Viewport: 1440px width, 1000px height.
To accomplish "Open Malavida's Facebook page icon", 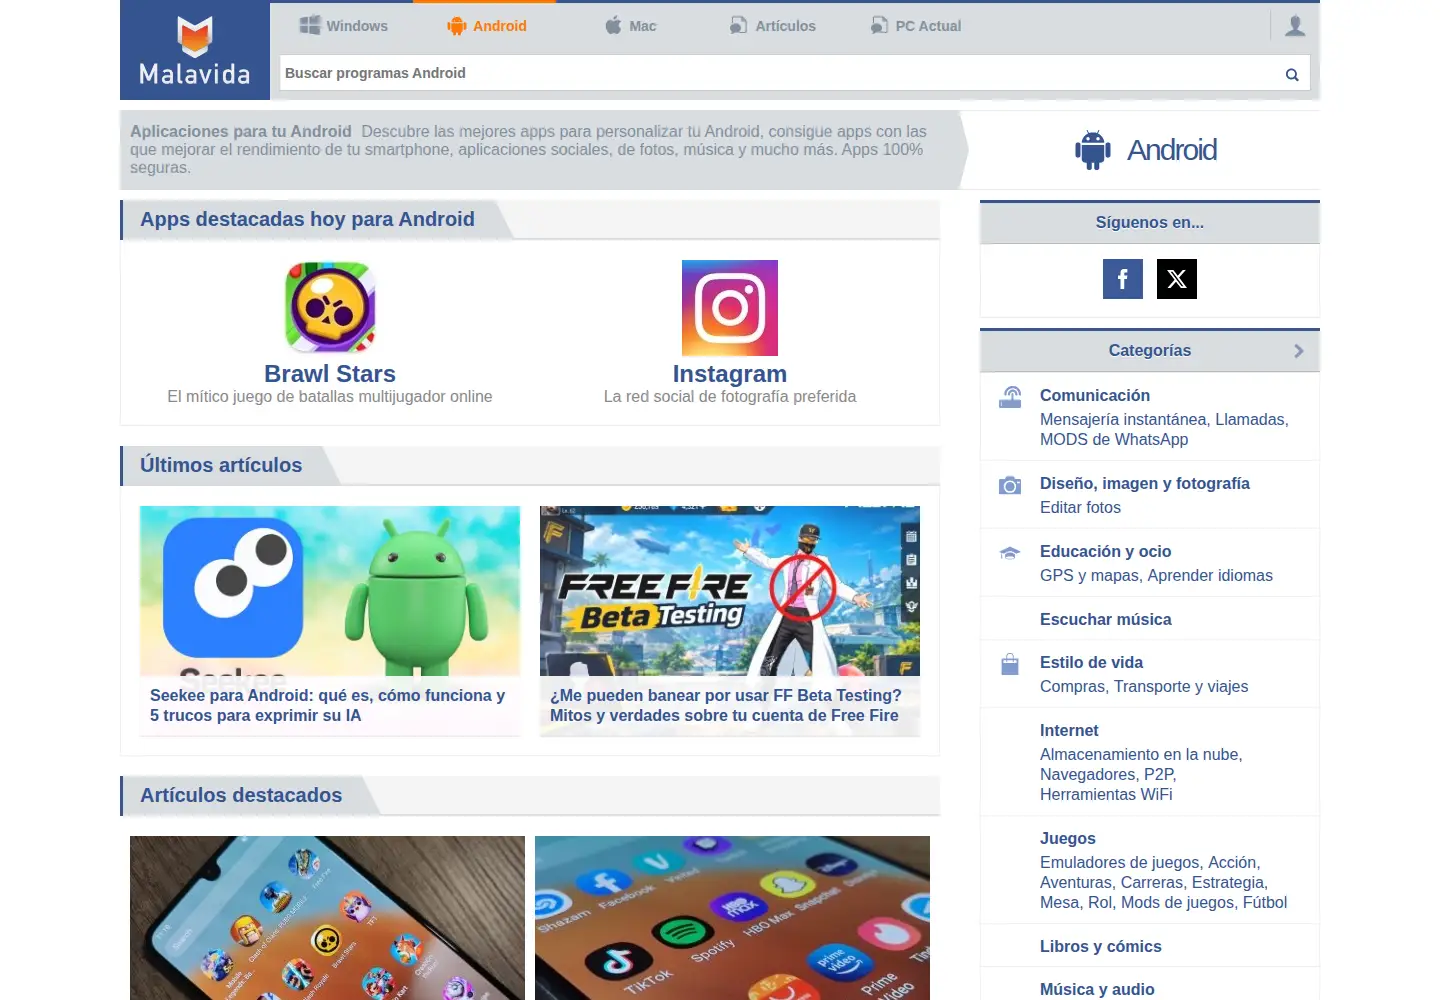I will click(x=1123, y=279).
